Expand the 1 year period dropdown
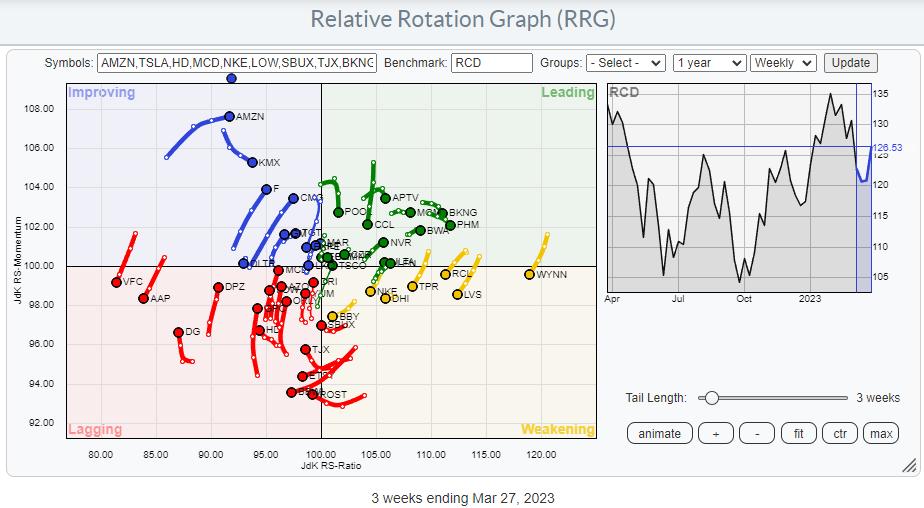924x508 pixels. point(709,63)
